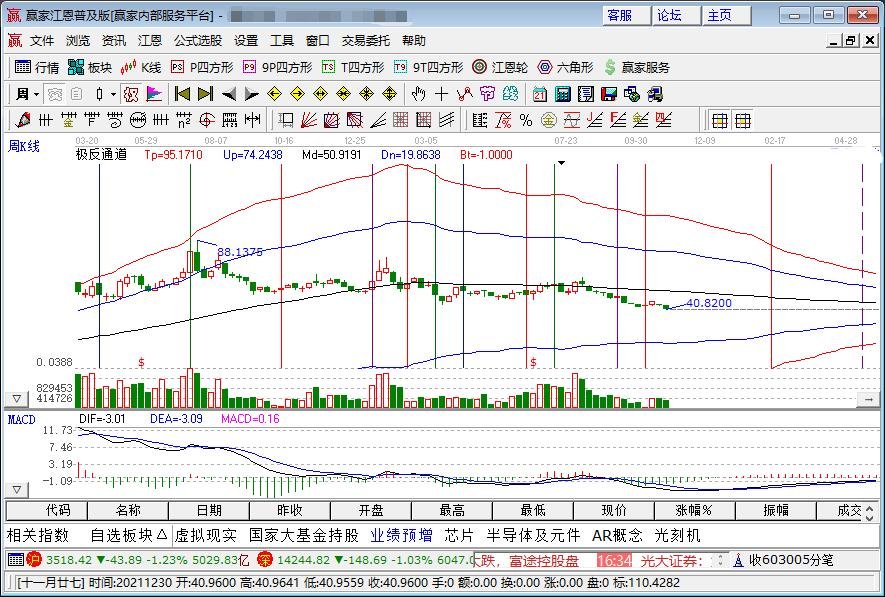The width and height of the screenshot is (885, 597).
Task: Open the 9P四方形 tool
Action: coord(277,68)
